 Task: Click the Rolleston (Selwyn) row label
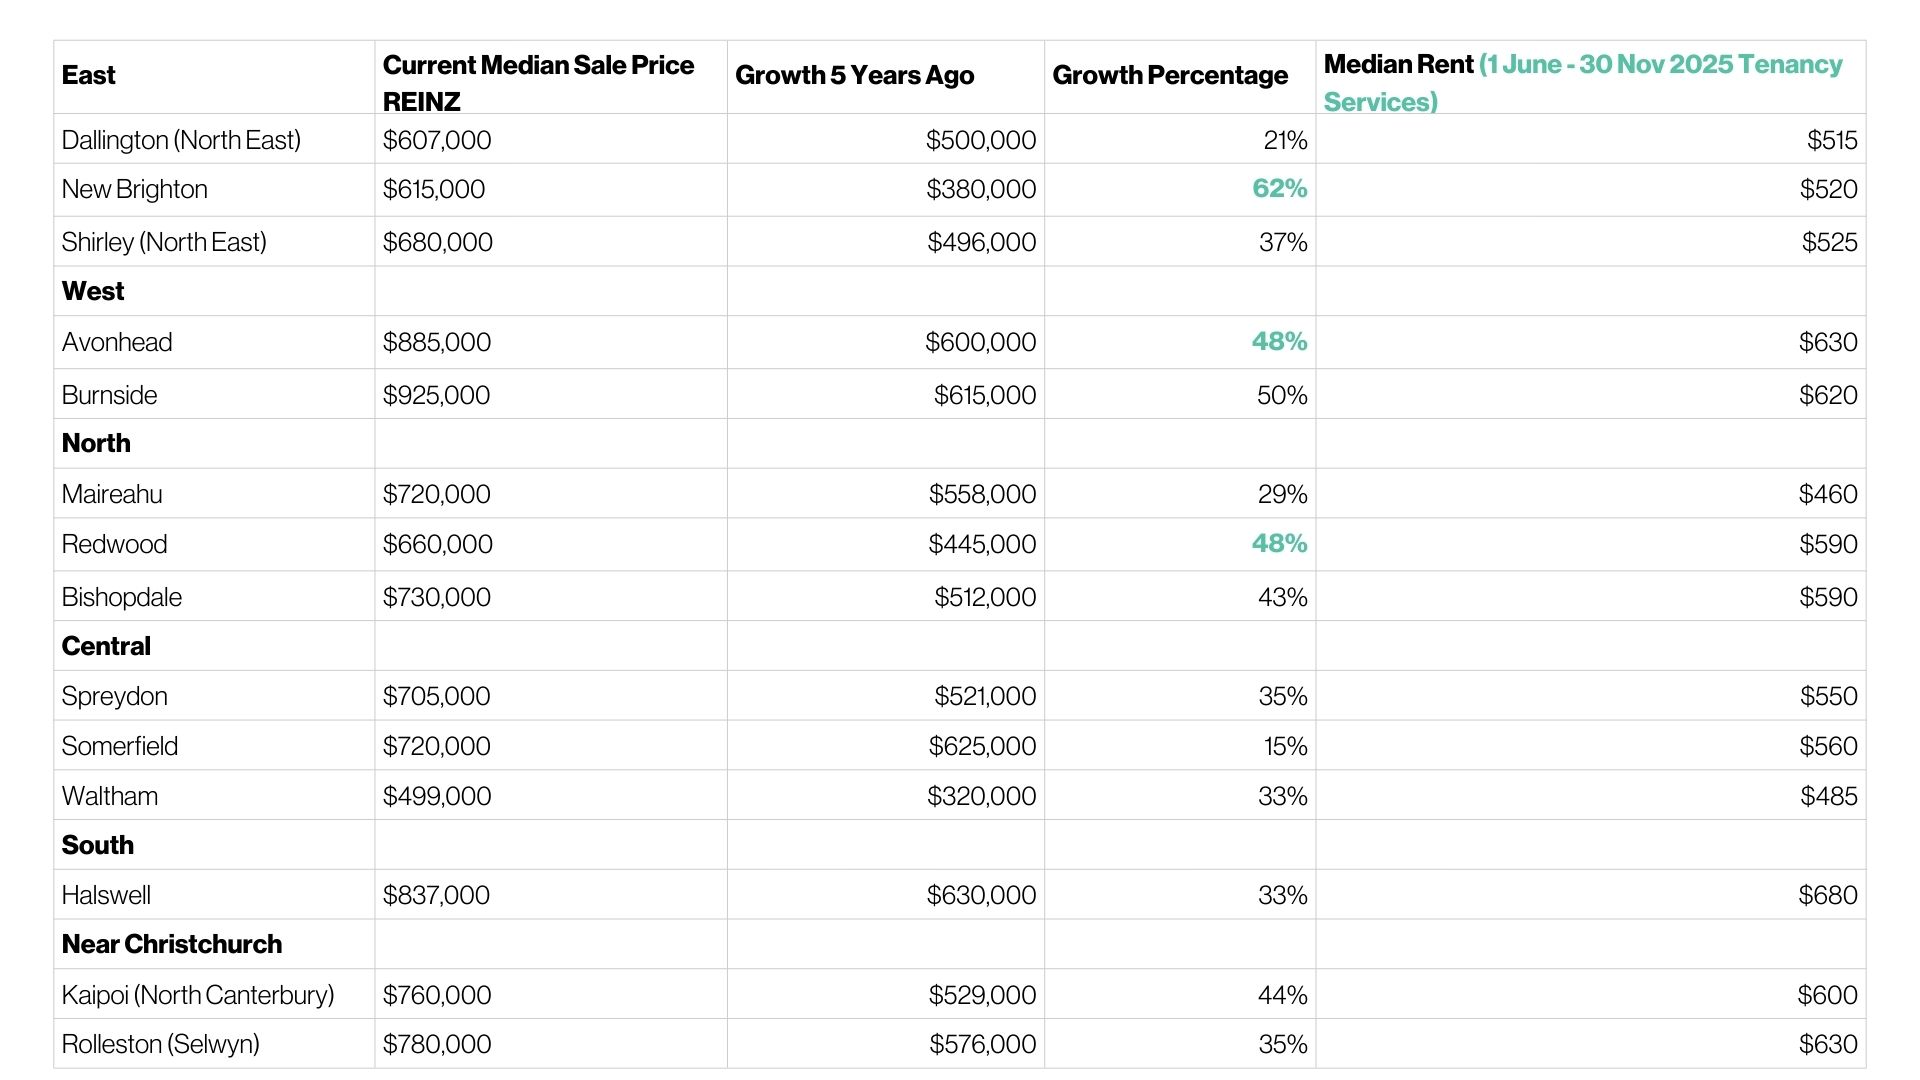(x=161, y=1044)
